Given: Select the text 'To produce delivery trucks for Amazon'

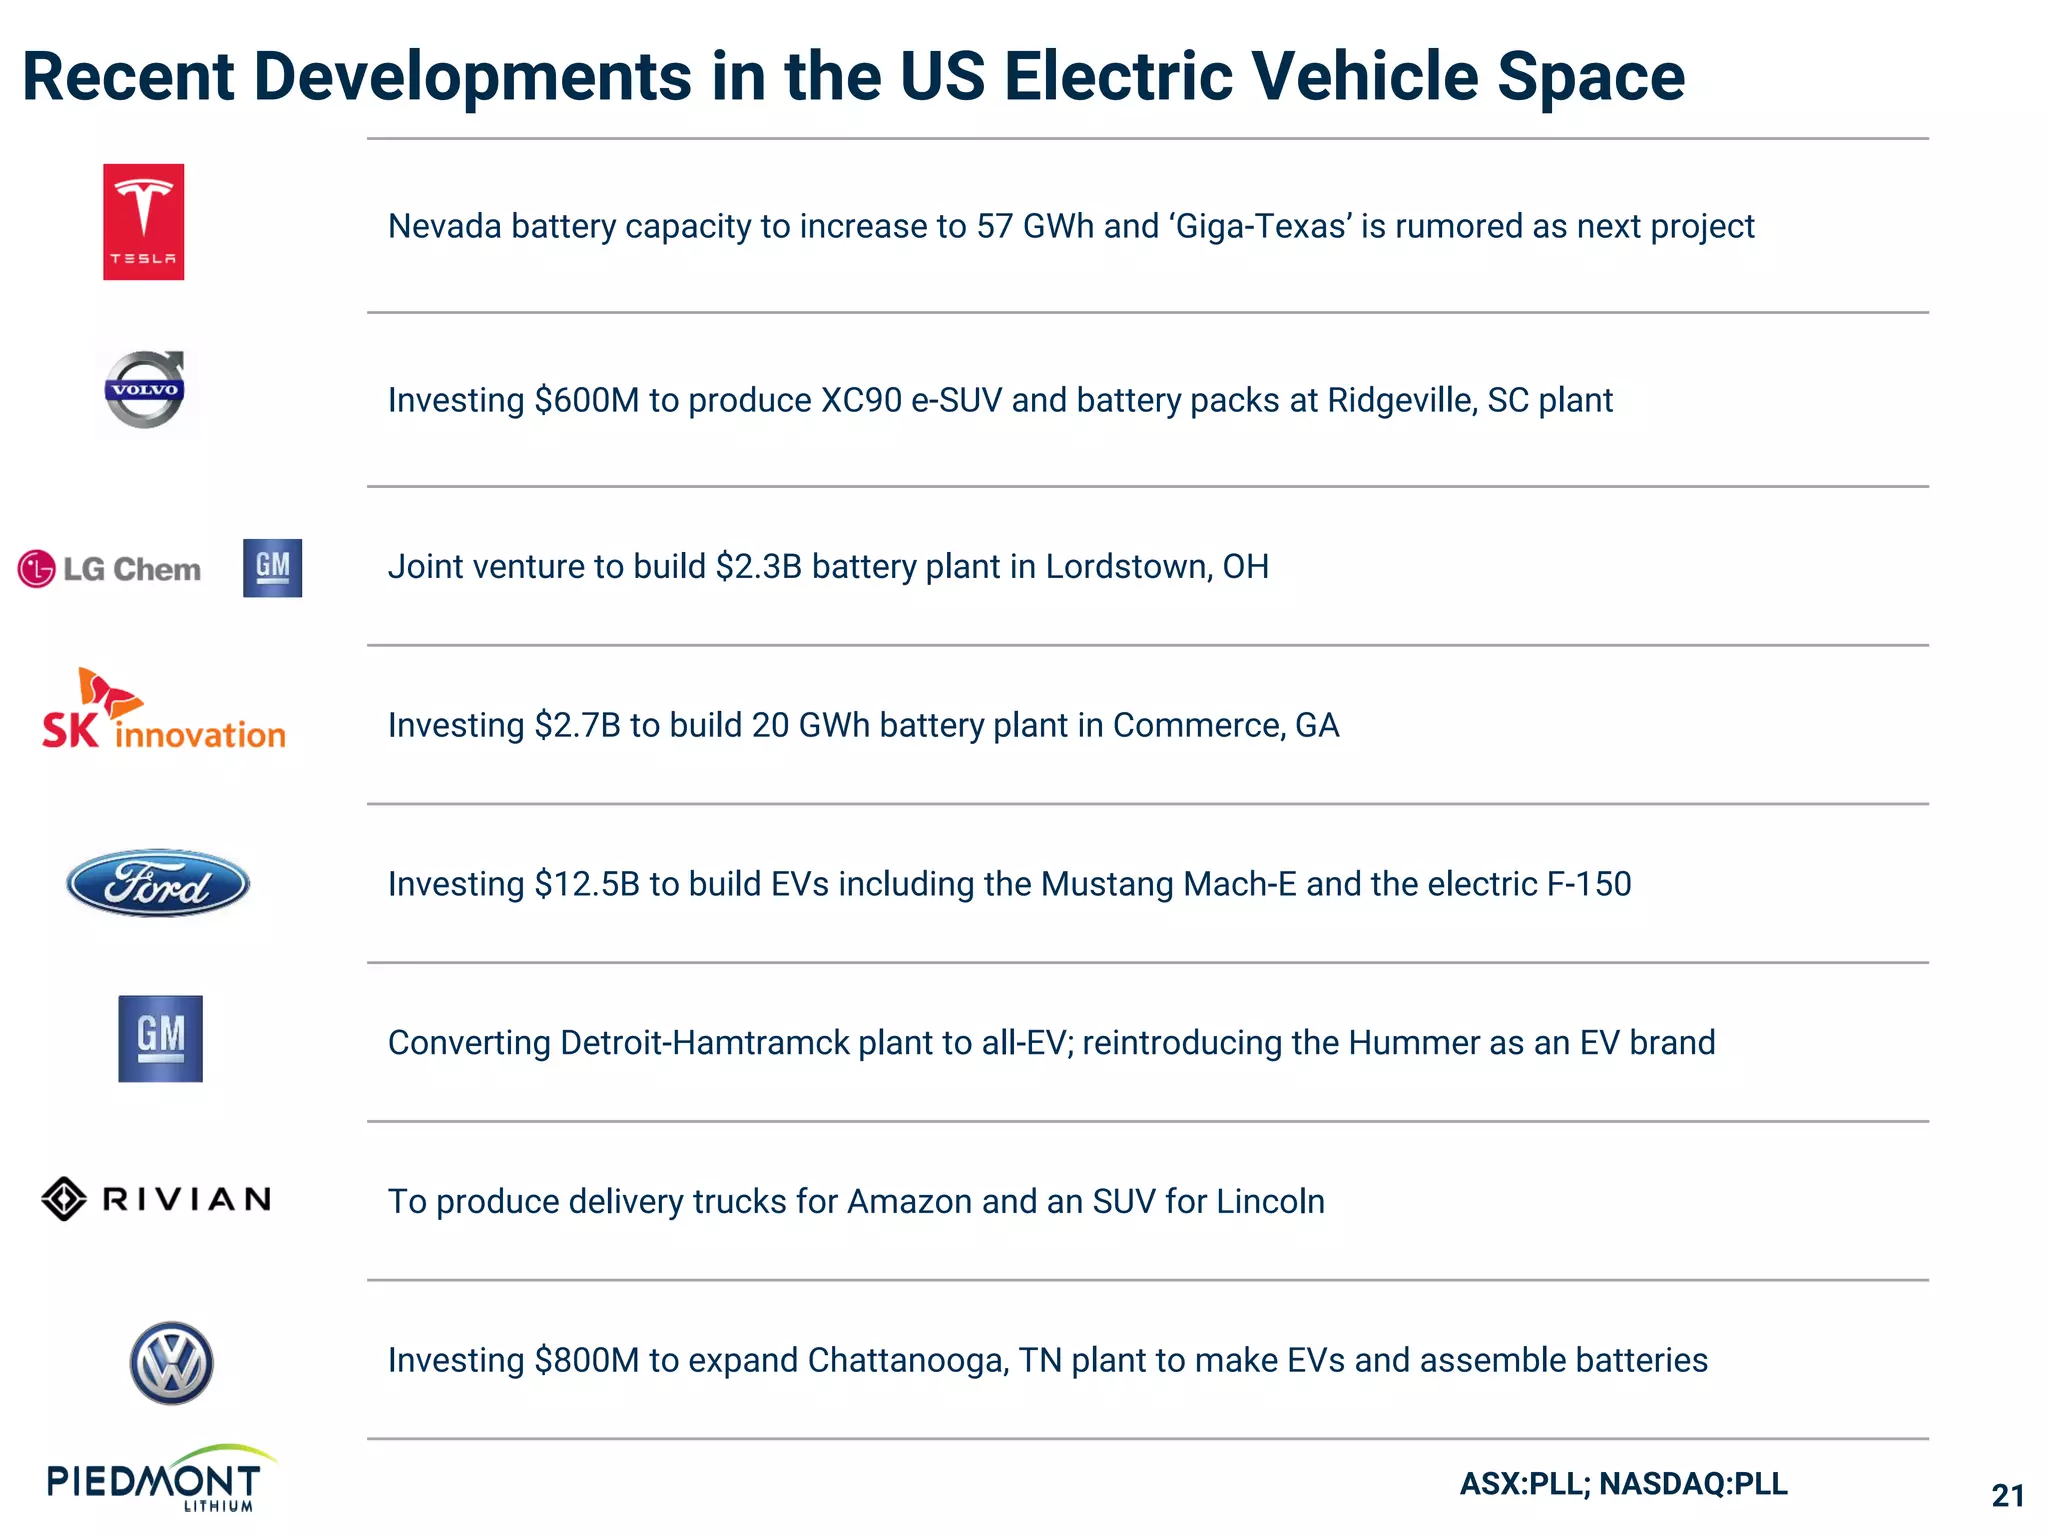Looking at the screenshot, I should coord(680,1202).
